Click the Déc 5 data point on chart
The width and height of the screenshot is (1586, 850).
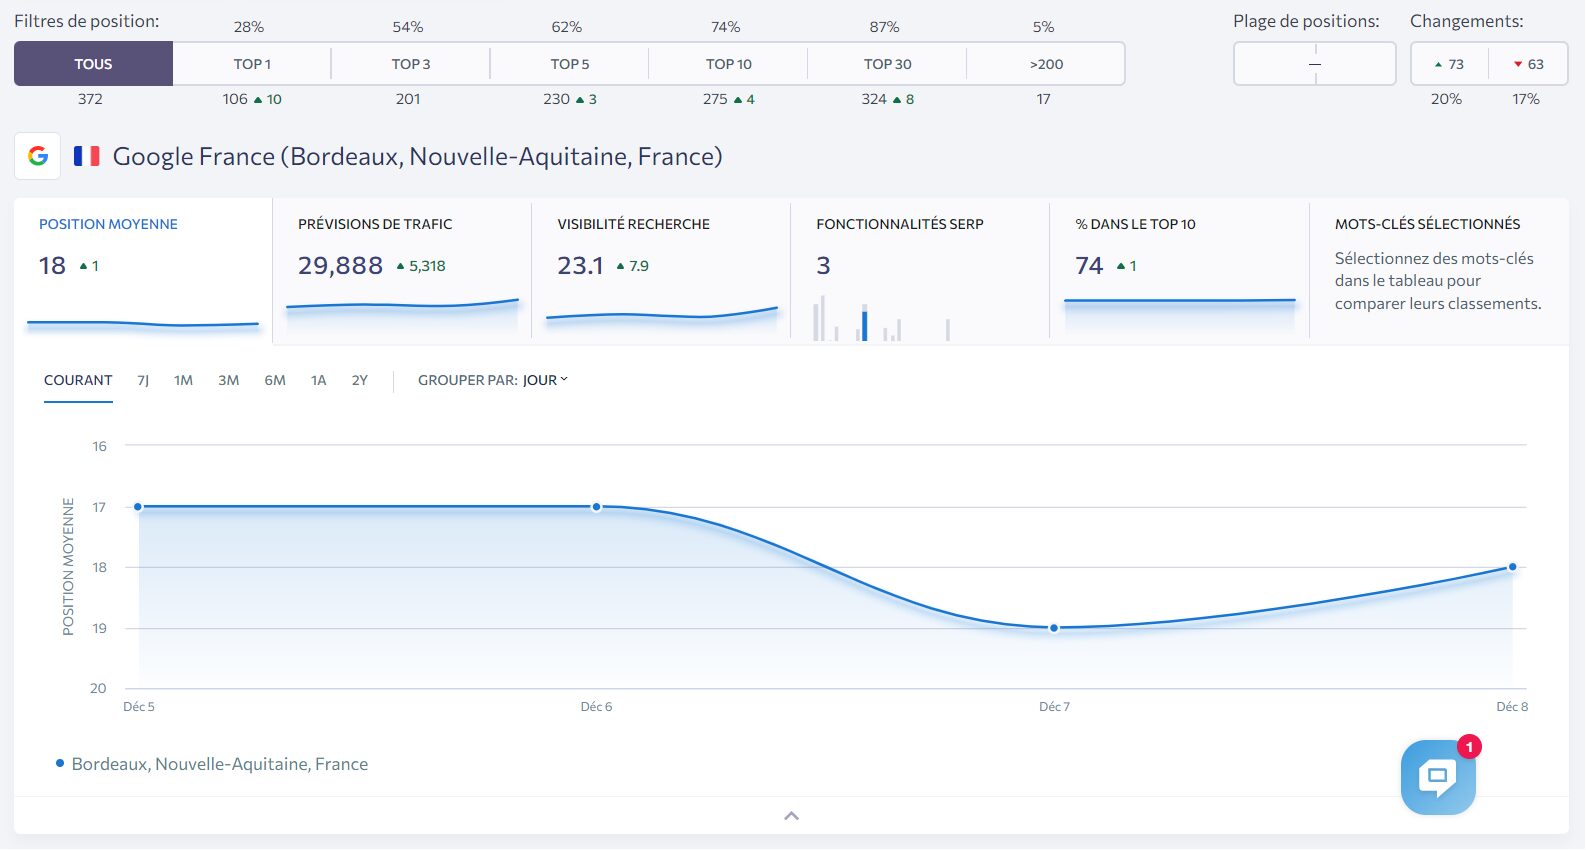138,507
